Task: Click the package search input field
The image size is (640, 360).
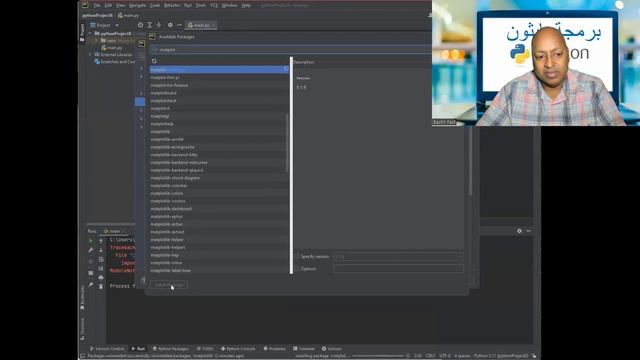Action: coord(292,49)
